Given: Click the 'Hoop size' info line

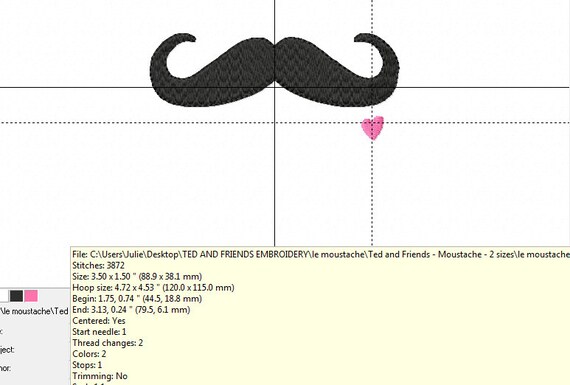Looking at the screenshot, I should (x=153, y=288).
